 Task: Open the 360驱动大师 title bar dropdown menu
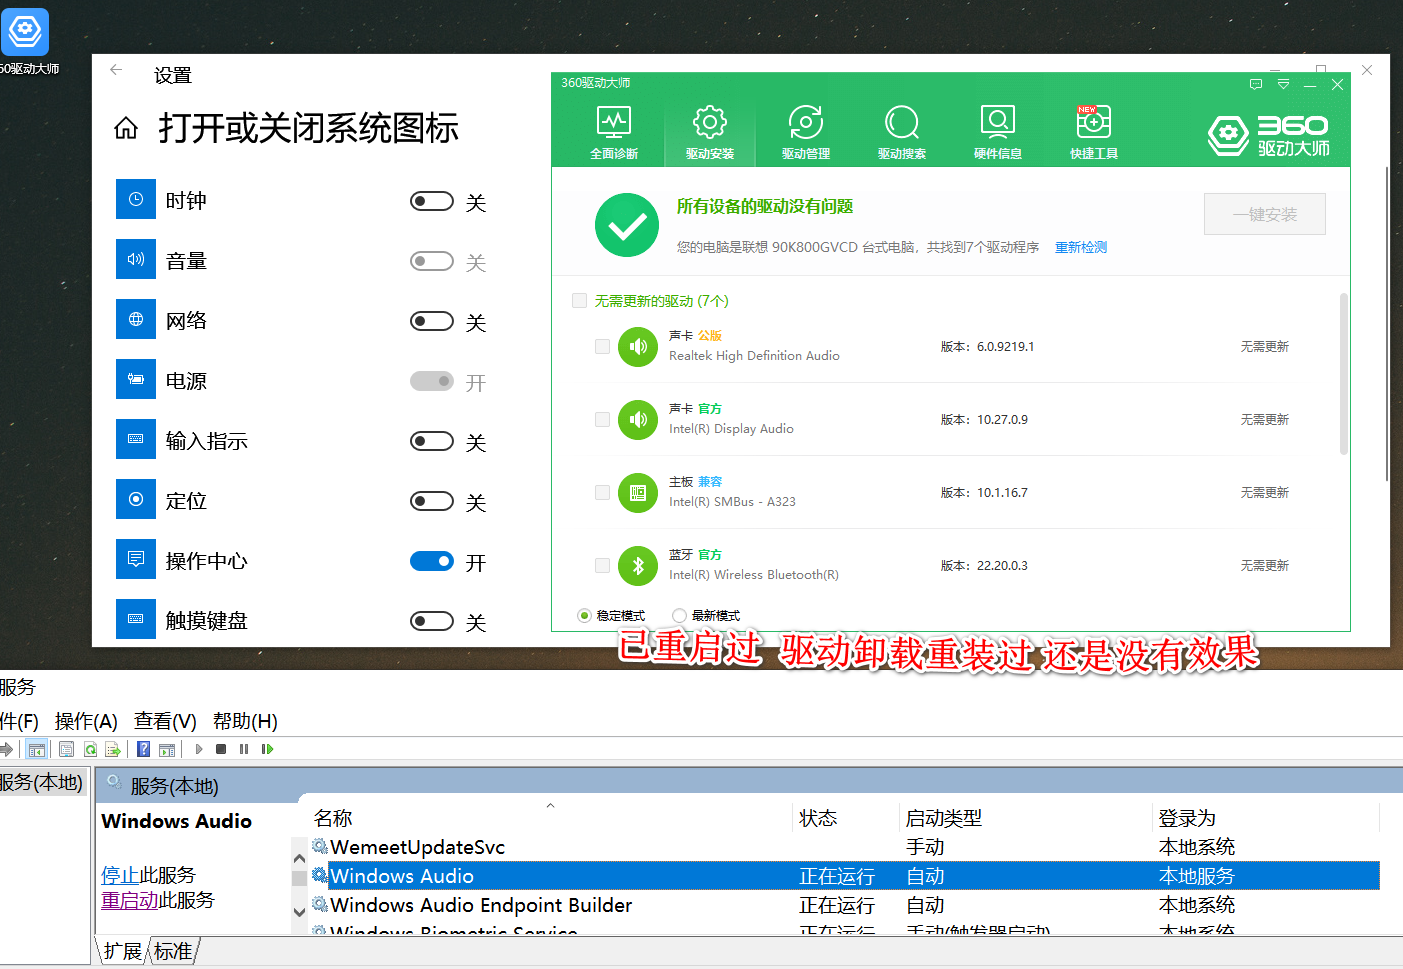point(1283,85)
